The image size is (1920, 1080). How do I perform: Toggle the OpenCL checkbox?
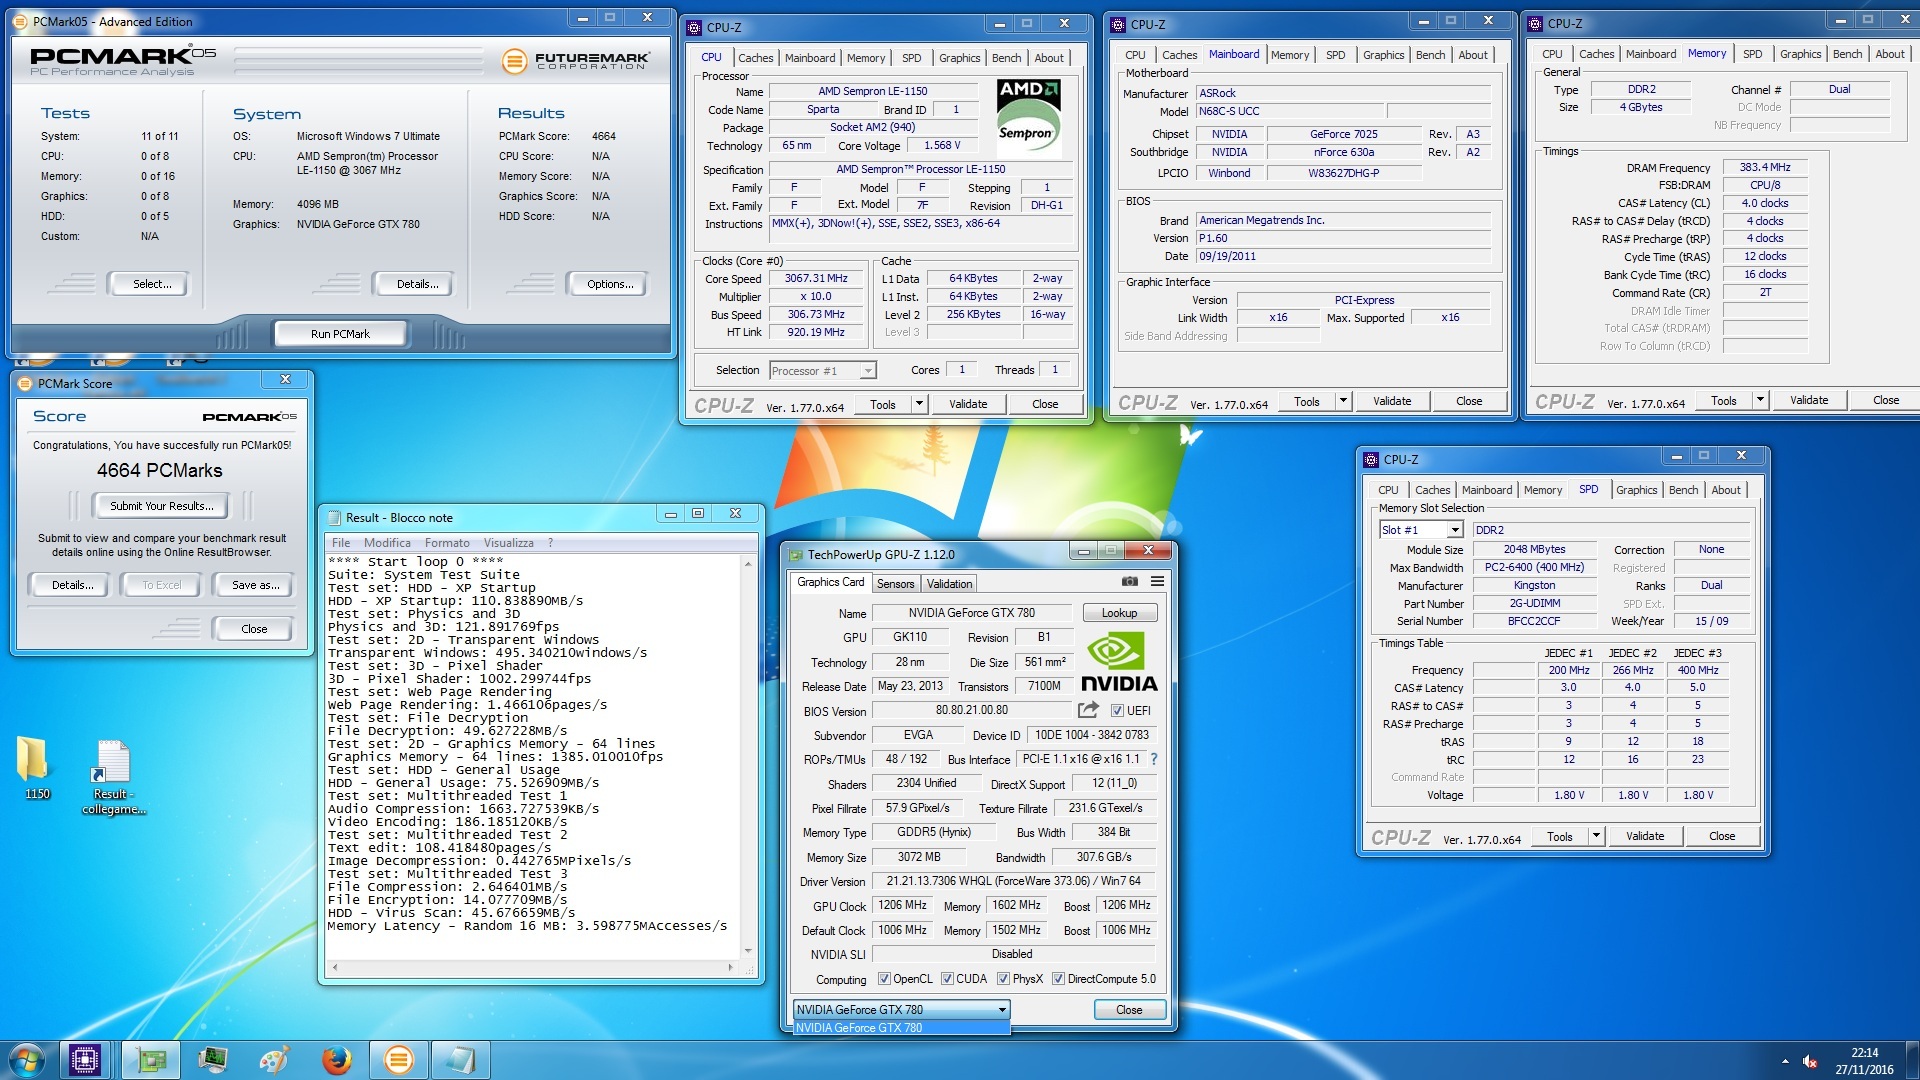tap(883, 979)
